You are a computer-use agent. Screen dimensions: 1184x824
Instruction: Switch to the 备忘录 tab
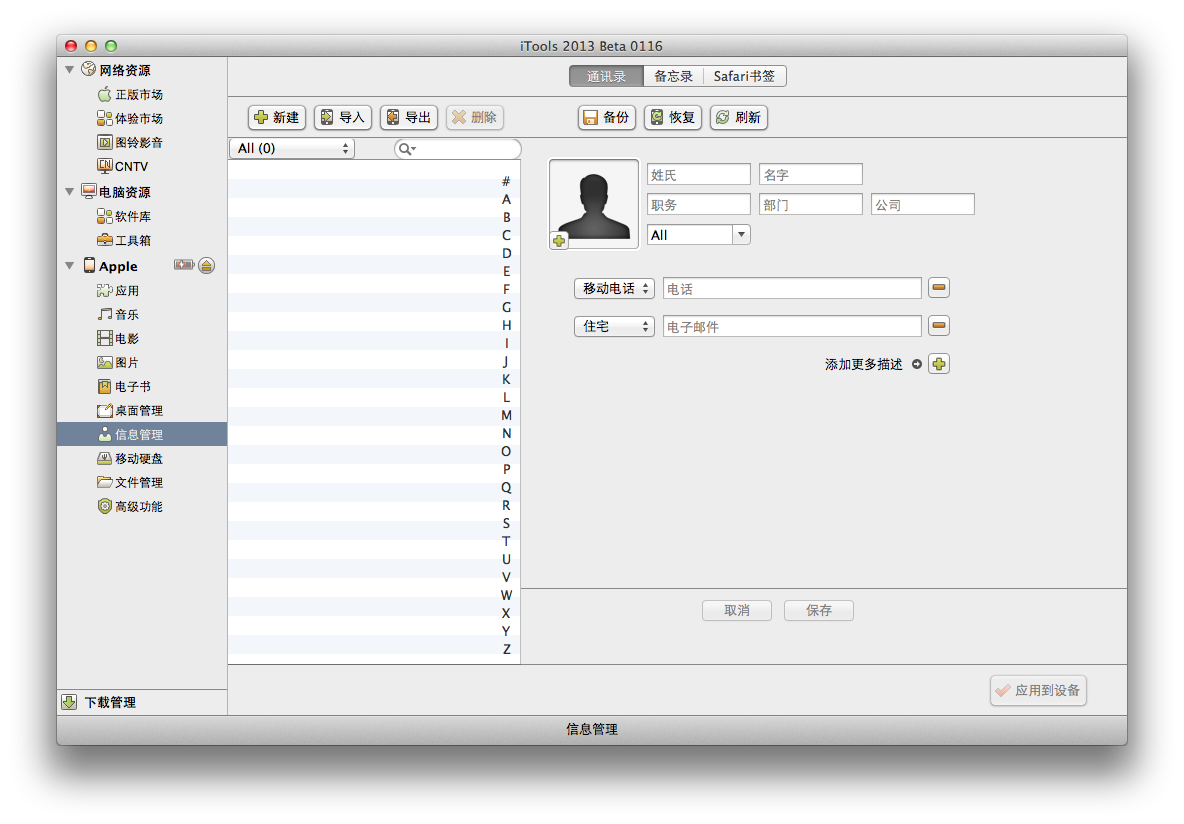673,76
